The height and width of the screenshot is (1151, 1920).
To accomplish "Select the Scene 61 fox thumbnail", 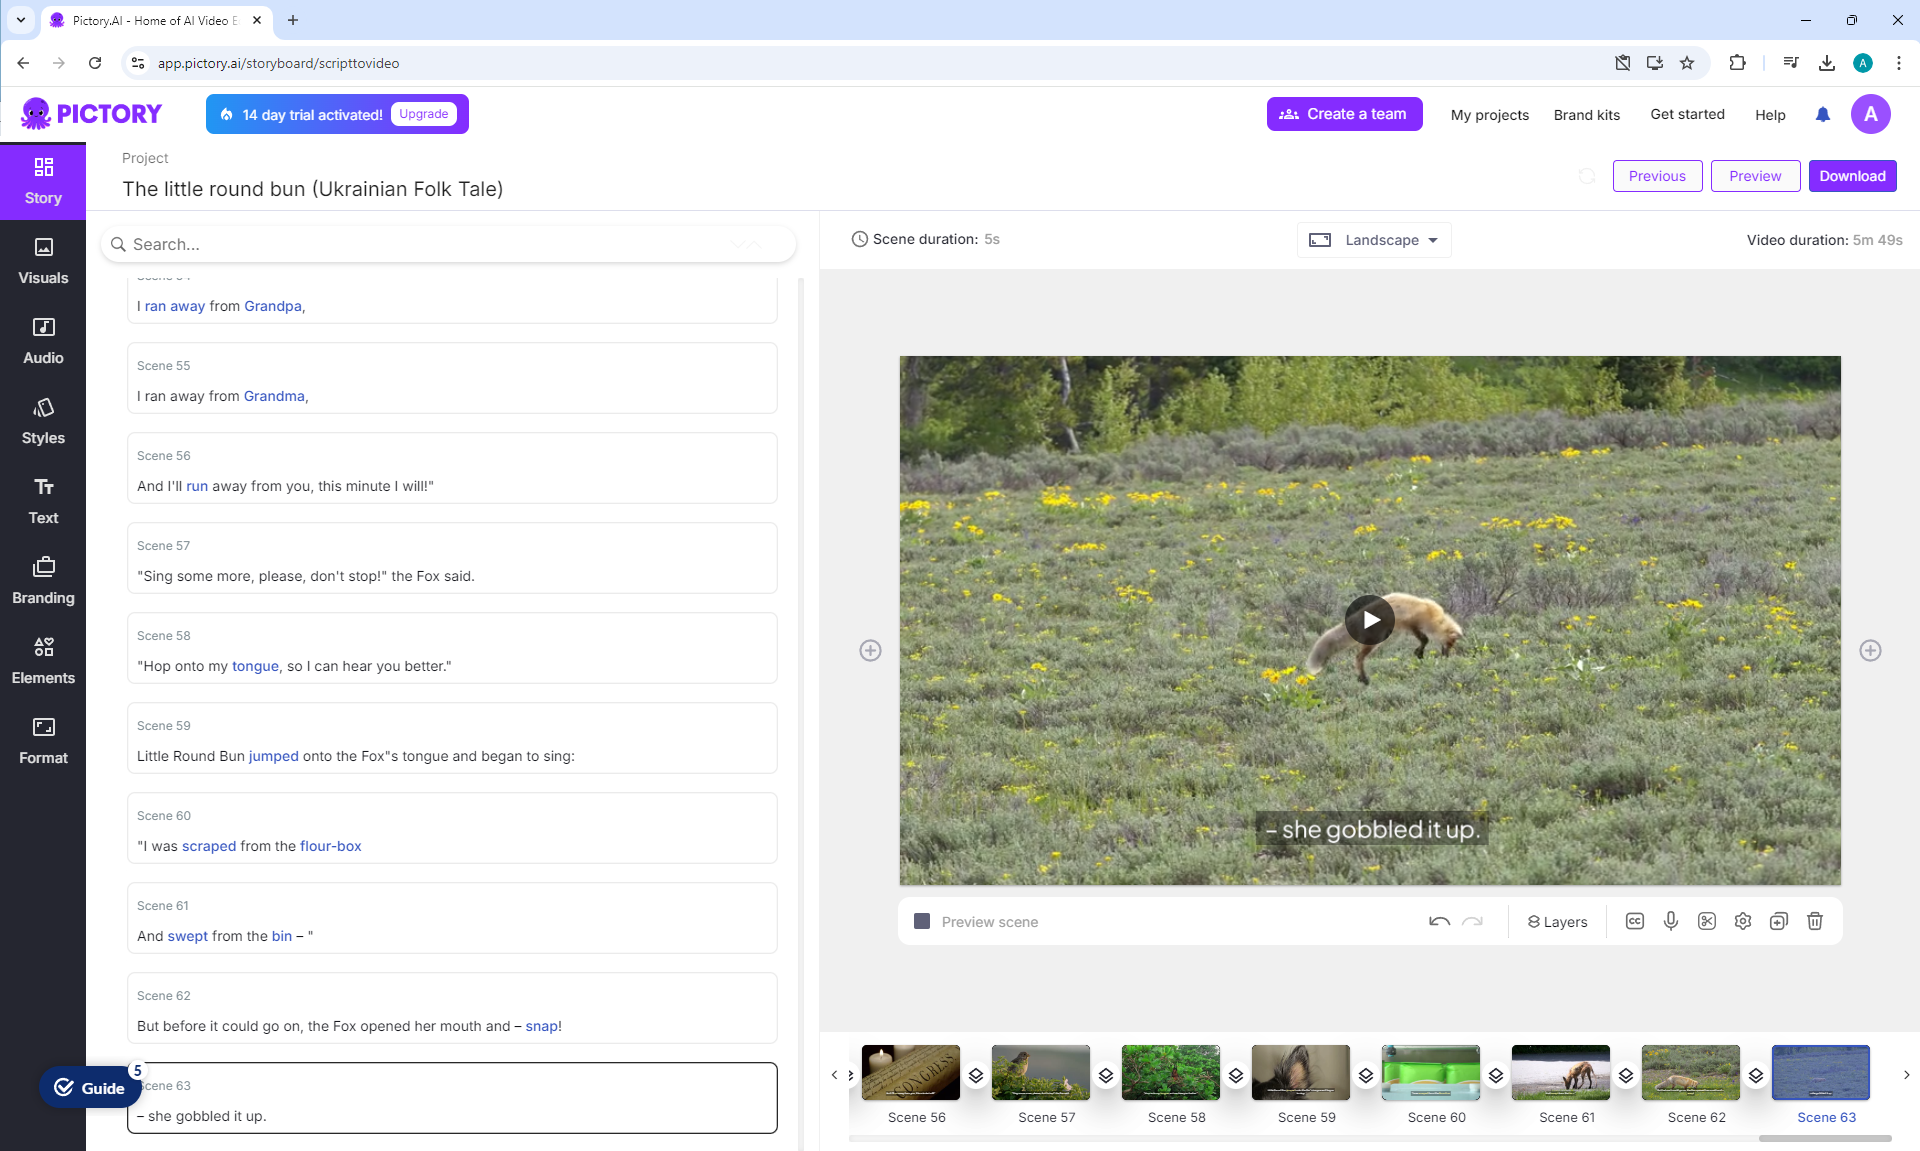I will (x=1560, y=1072).
